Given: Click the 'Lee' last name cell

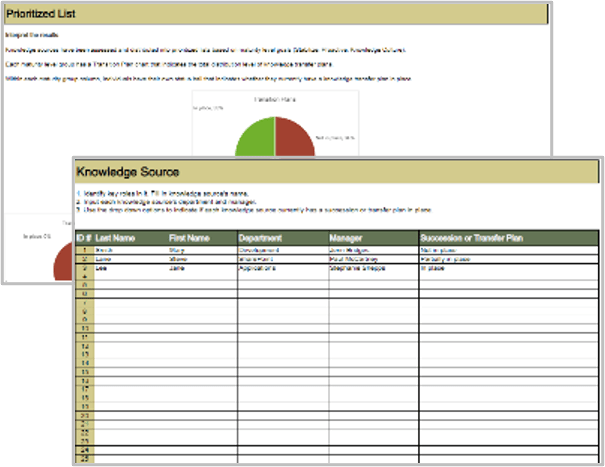Looking at the screenshot, I should pyautogui.click(x=131, y=269).
